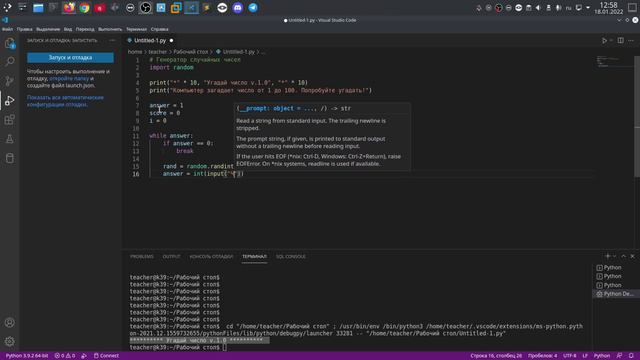Launch Firefox from the taskbar
This screenshot has width=640, height=360.
pos(69,8)
